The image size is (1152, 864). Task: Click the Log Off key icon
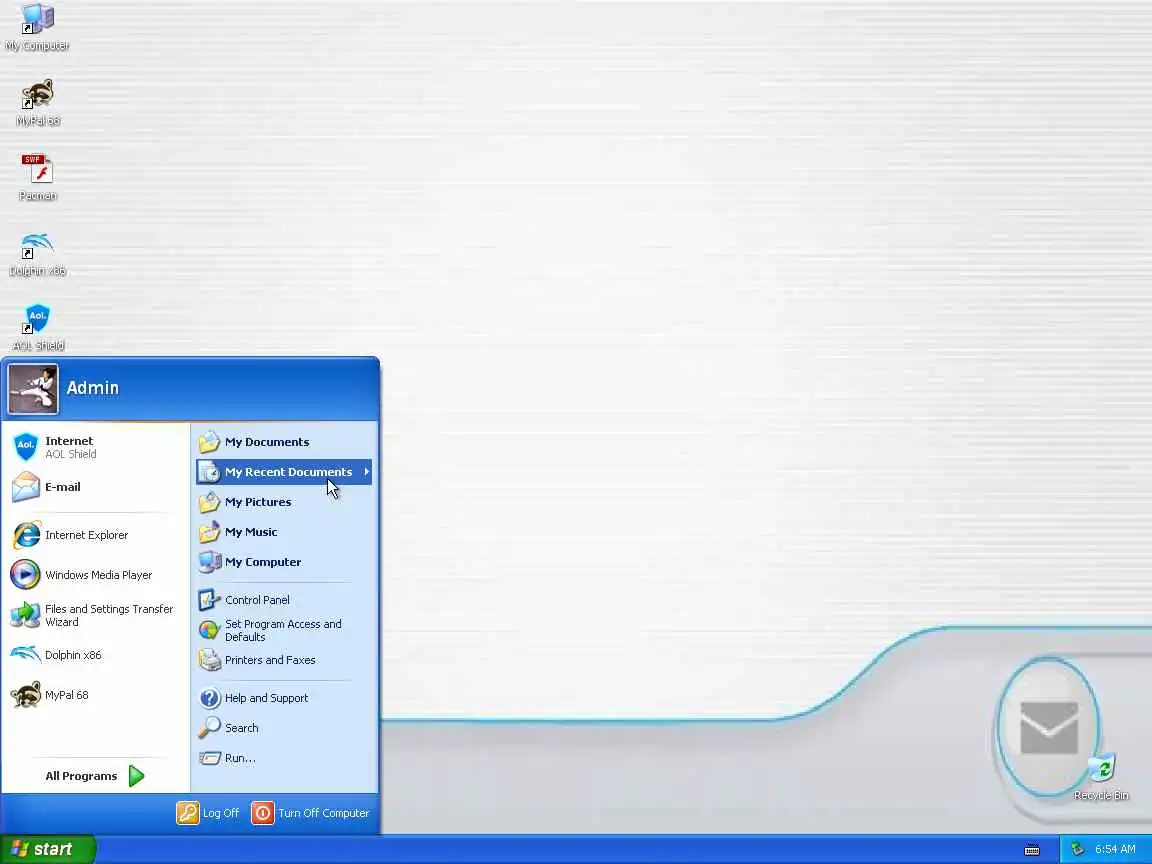(187, 813)
